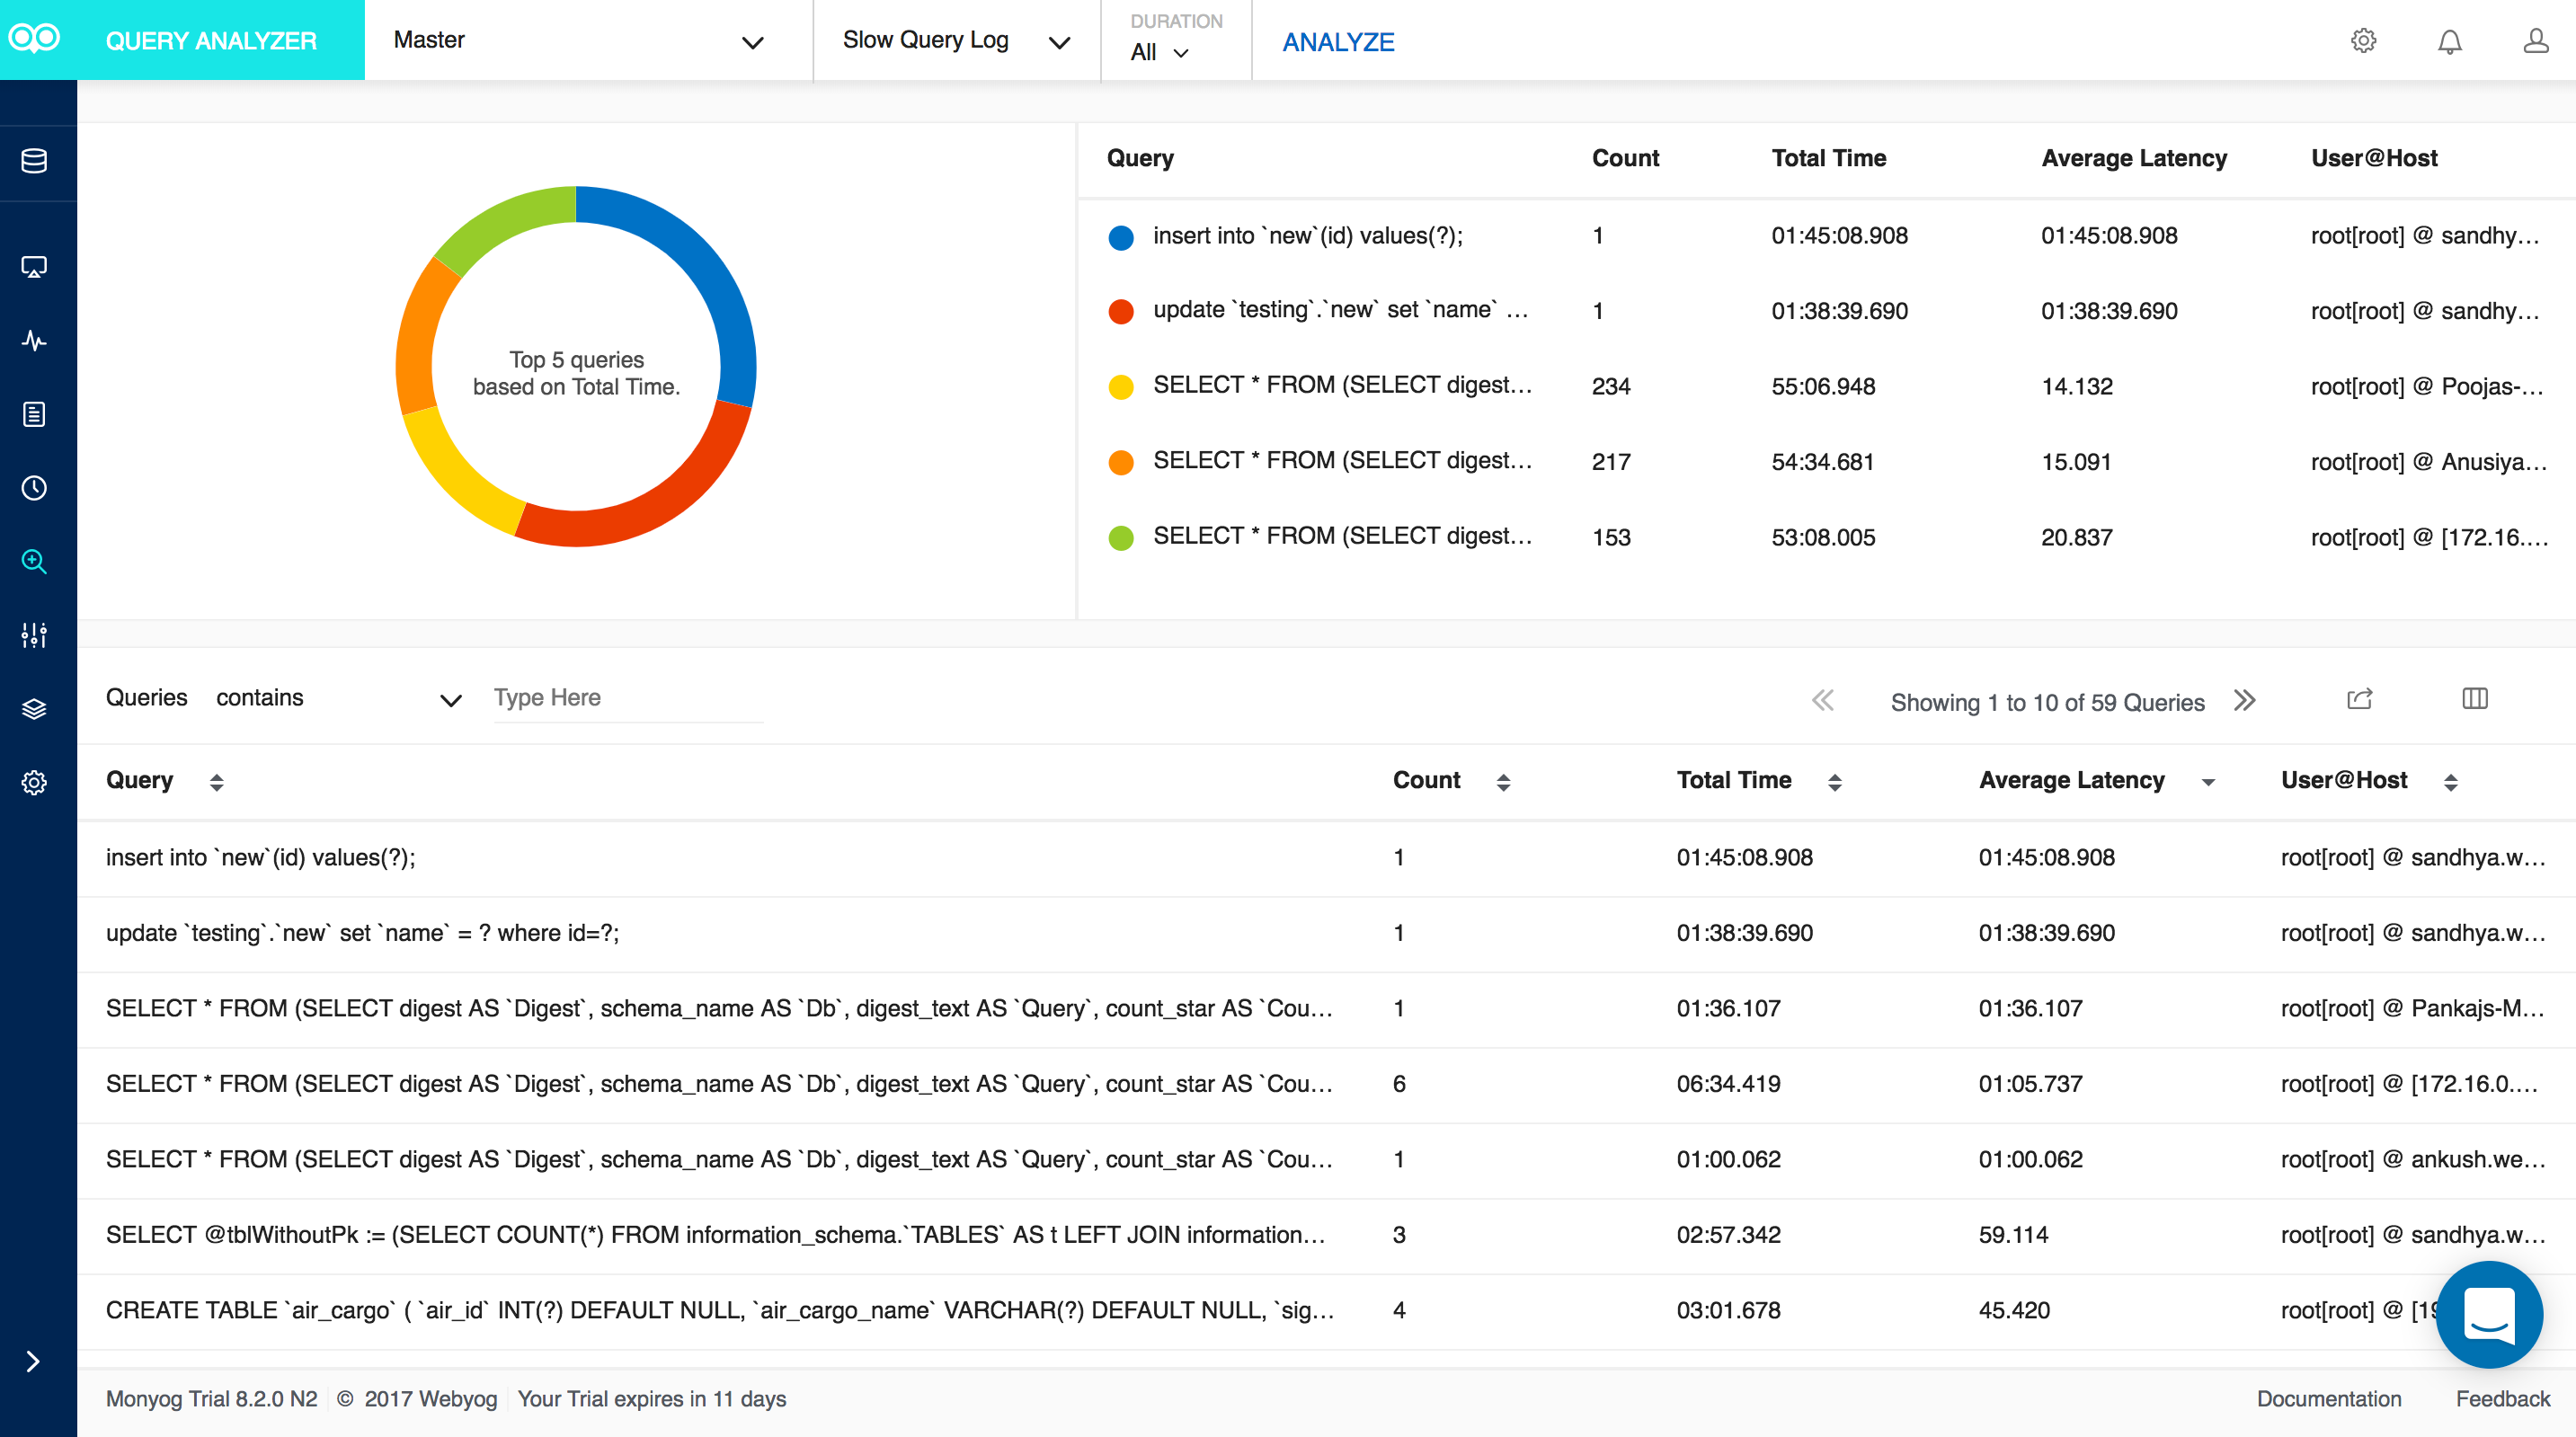The width and height of the screenshot is (2576, 1437).
Task: Open the sliders tuning icon in sidebar
Action: click(34, 635)
